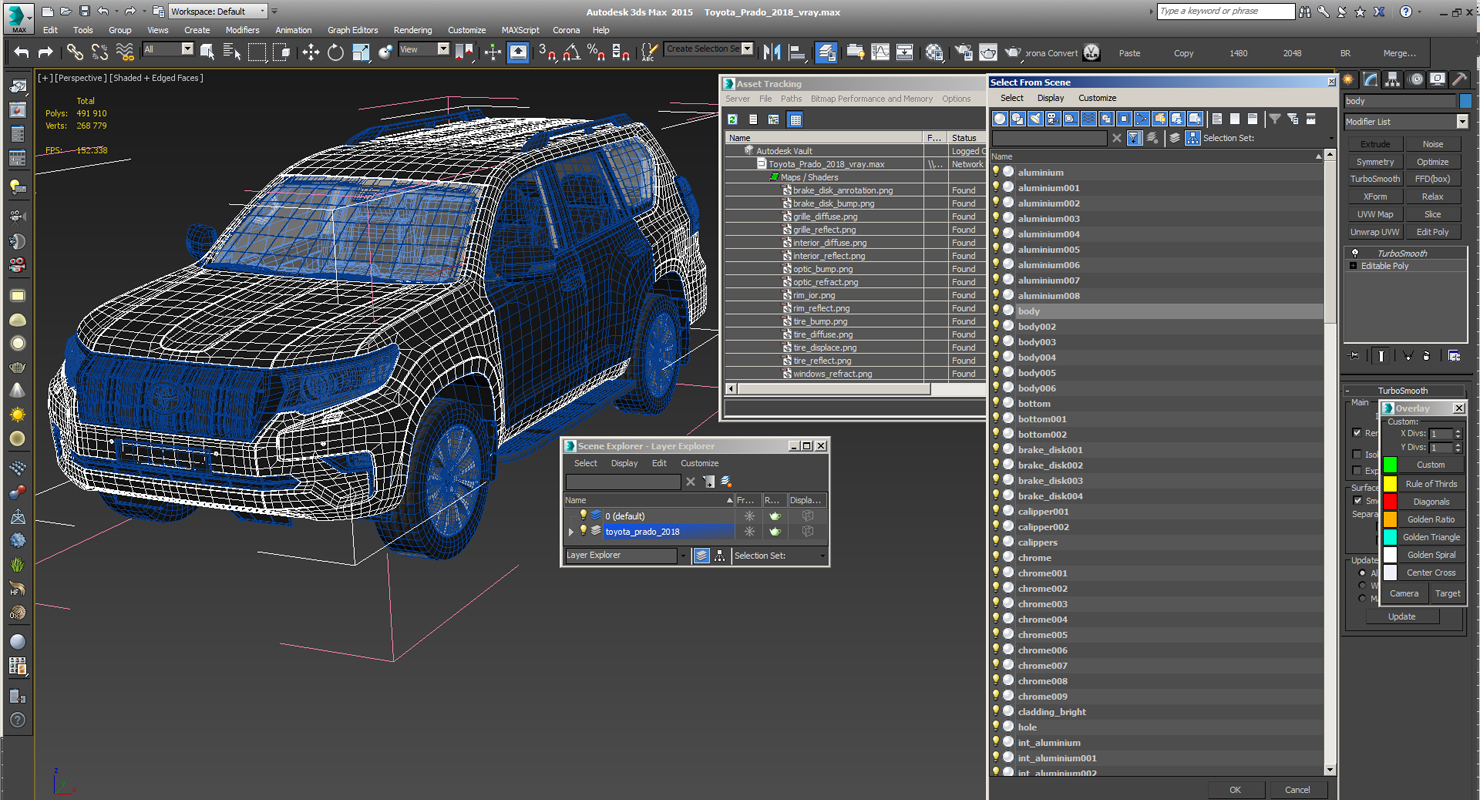The height and width of the screenshot is (800, 1480).
Task: Select brake_disk_bump.png in Asset Tracking
Action: [x=834, y=203]
